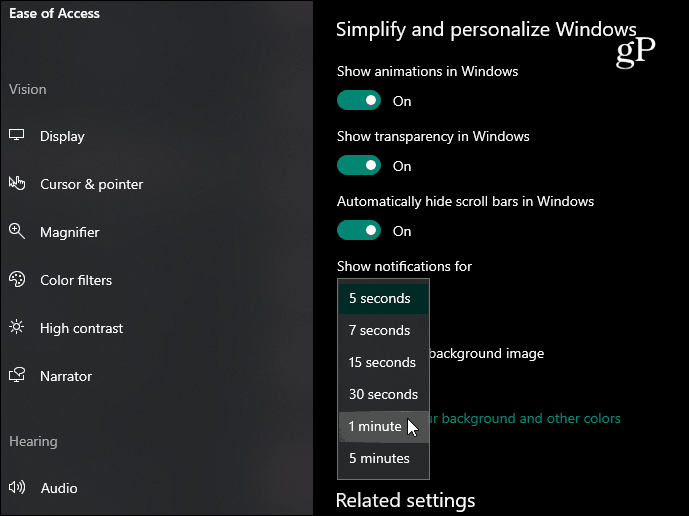This screenshot has width=689, height=516.
Task: Select 5 seconds from notification dropdown
Action: click(x=383, y=298)
